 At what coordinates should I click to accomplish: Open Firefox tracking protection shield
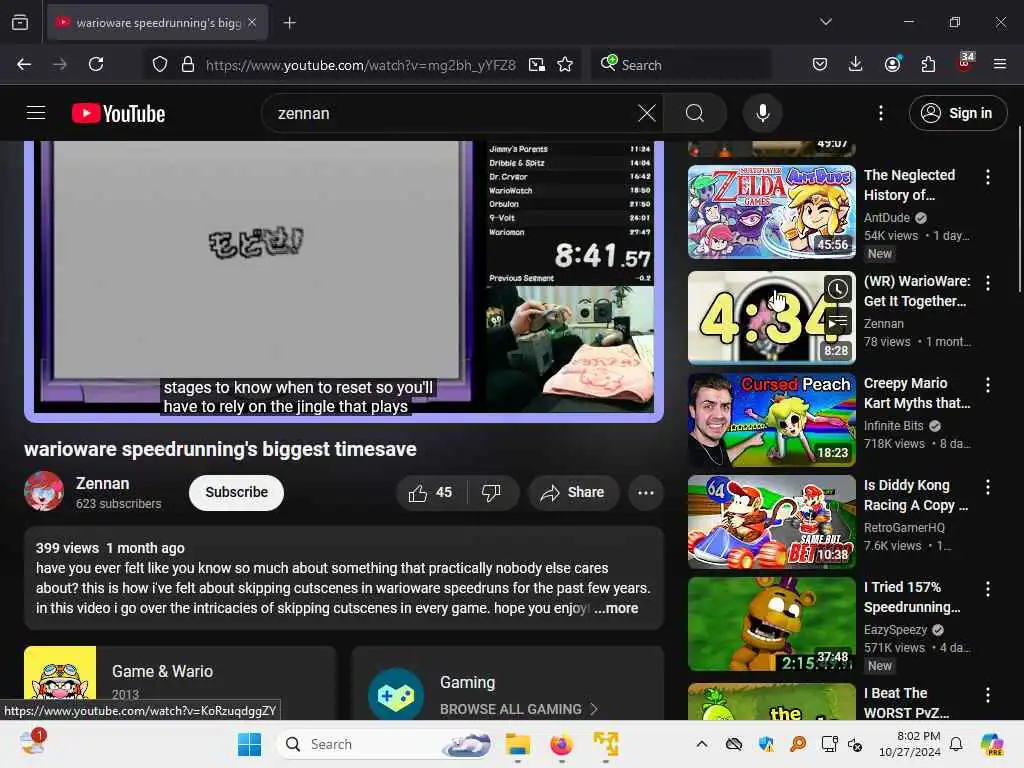[160, 64]
